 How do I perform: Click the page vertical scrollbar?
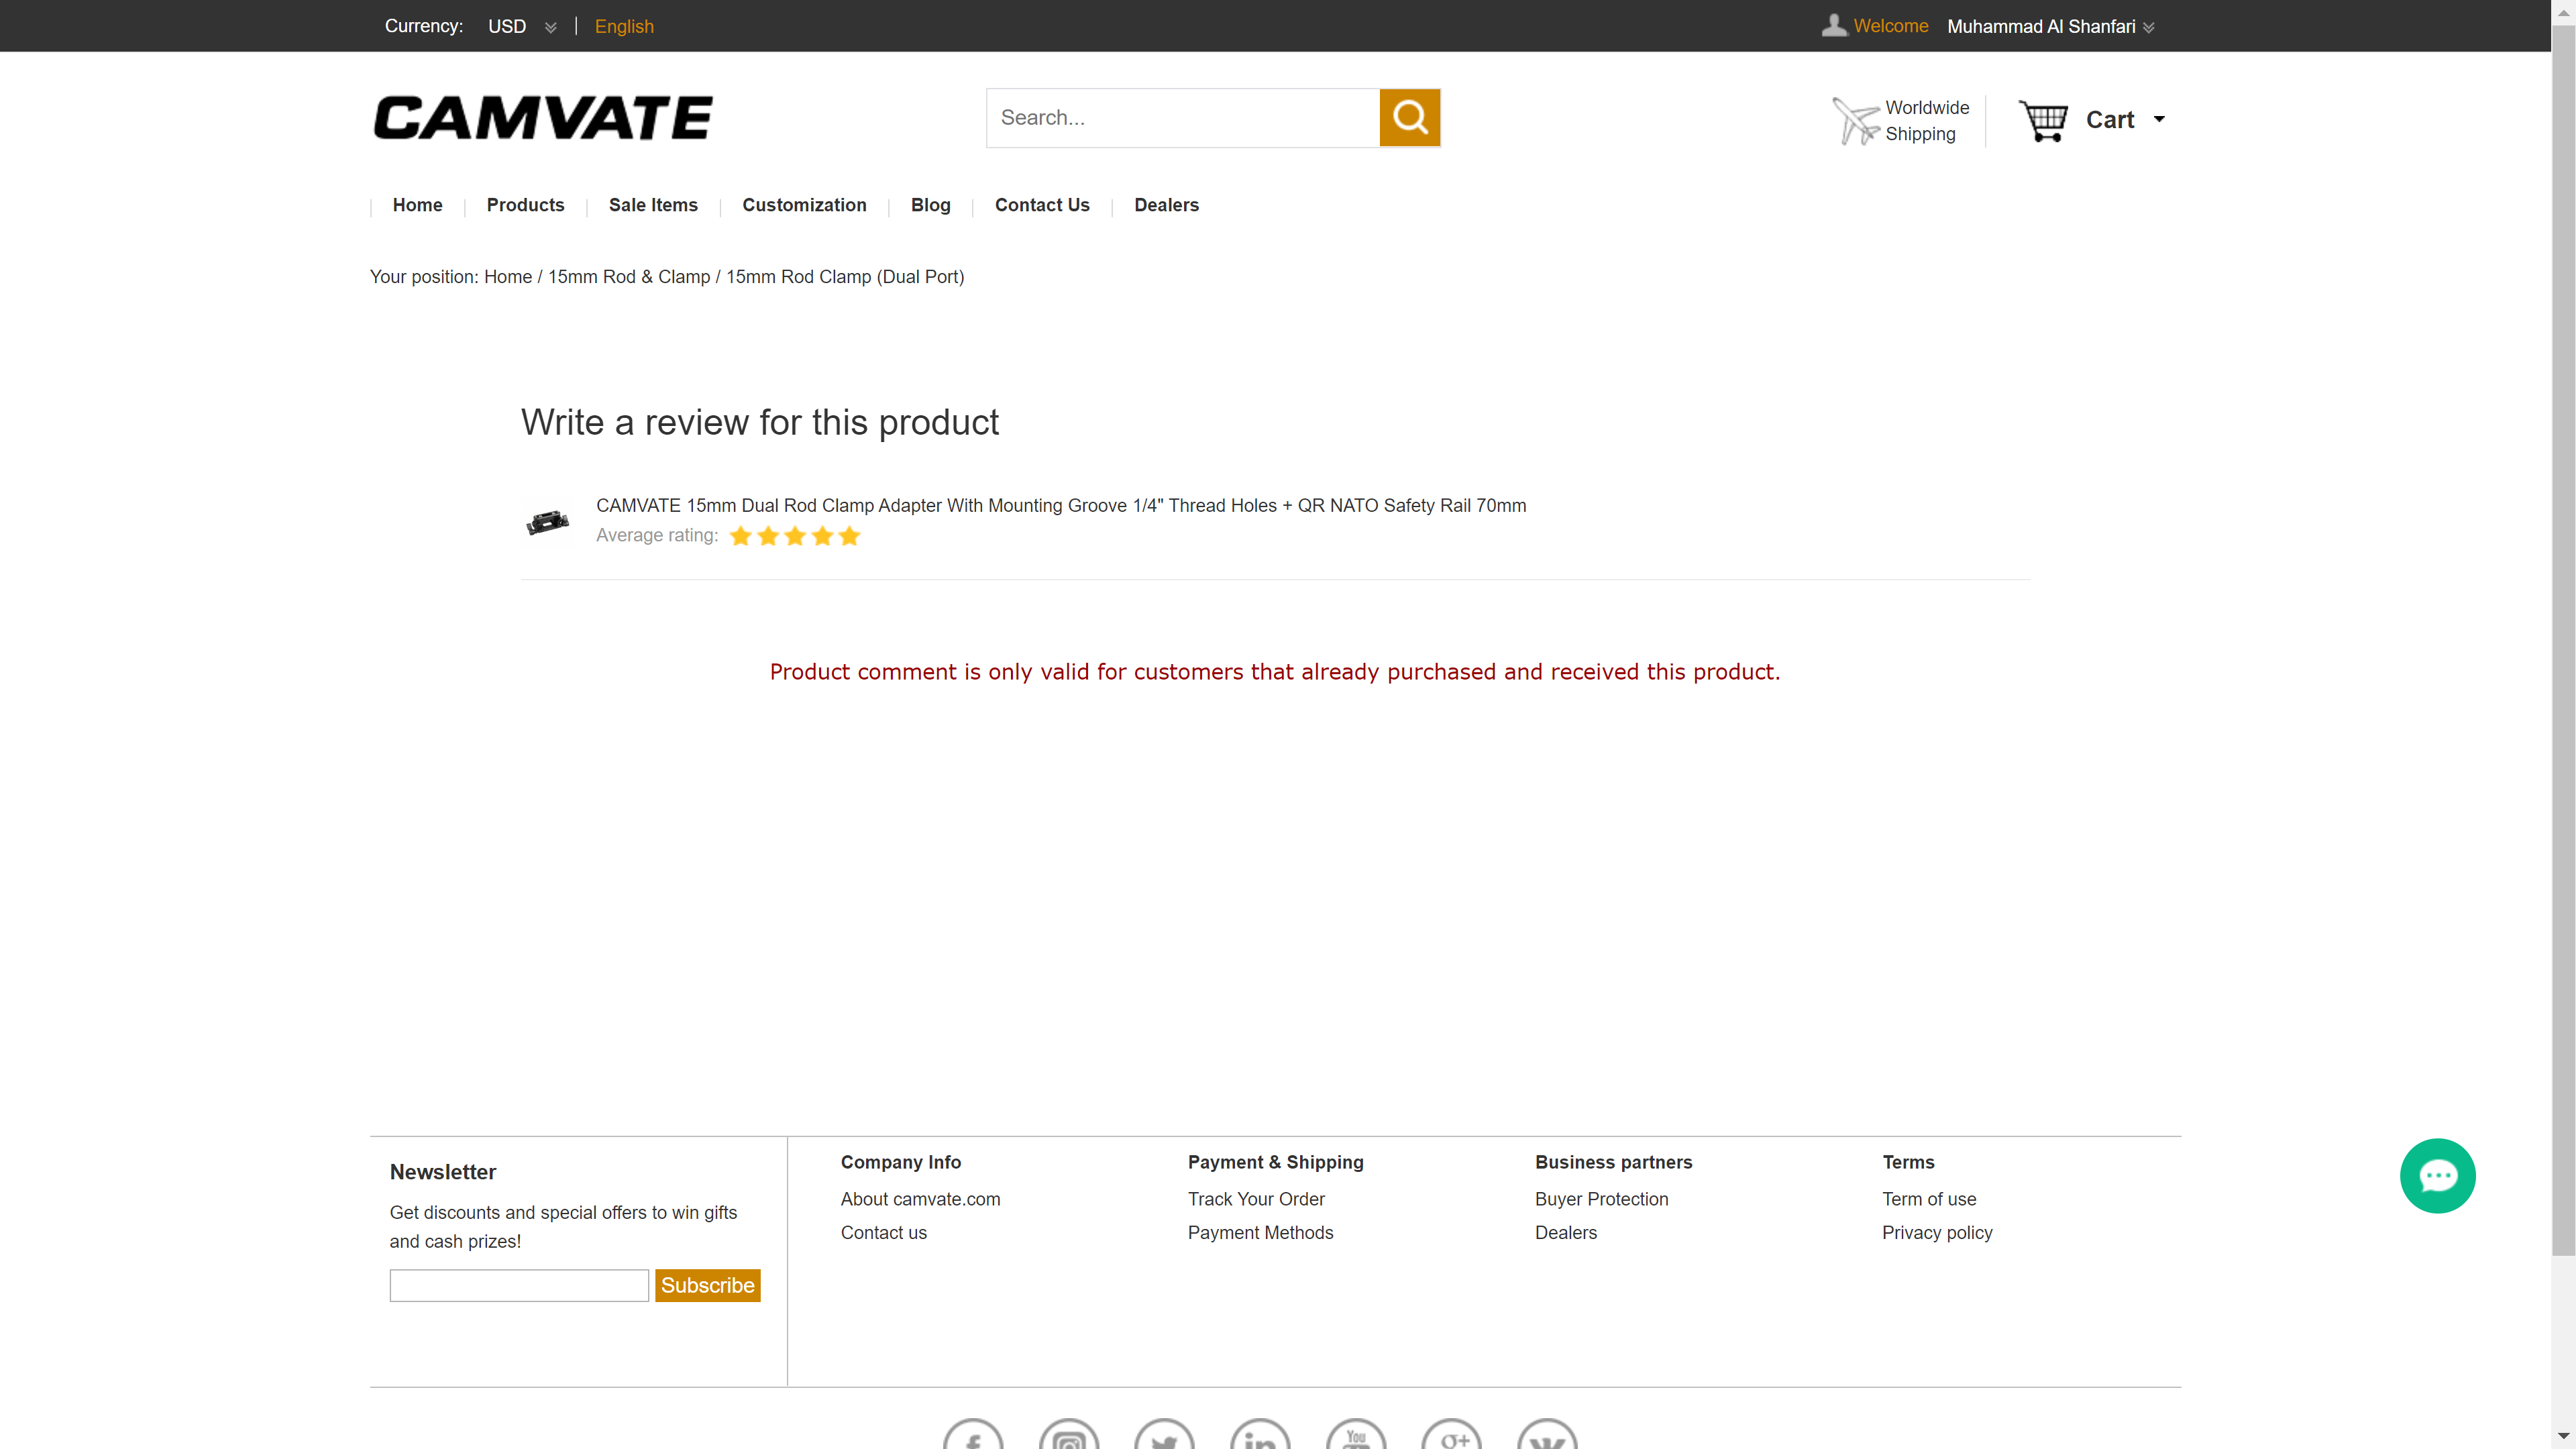[x=2563, y=640]
